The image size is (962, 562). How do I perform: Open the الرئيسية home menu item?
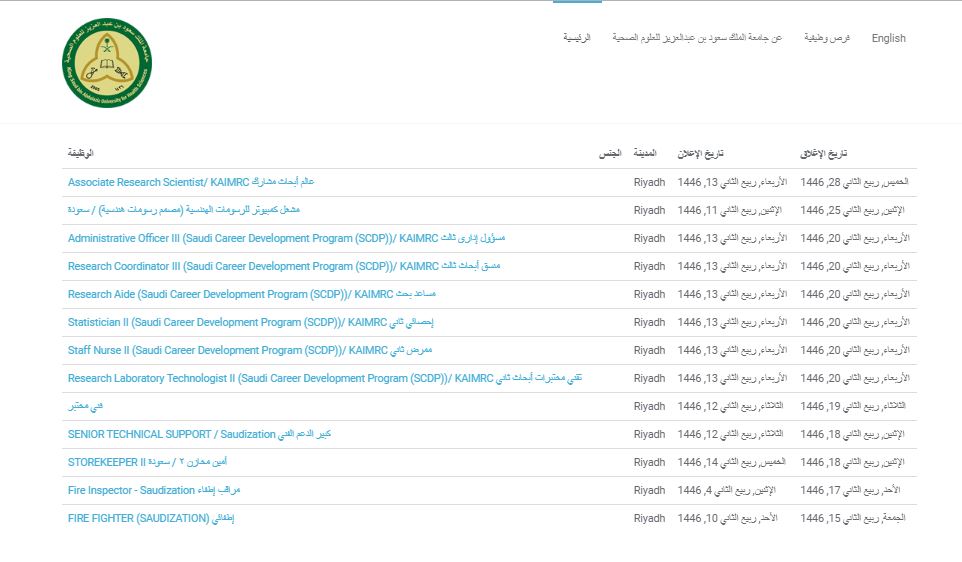click(576, 38)
